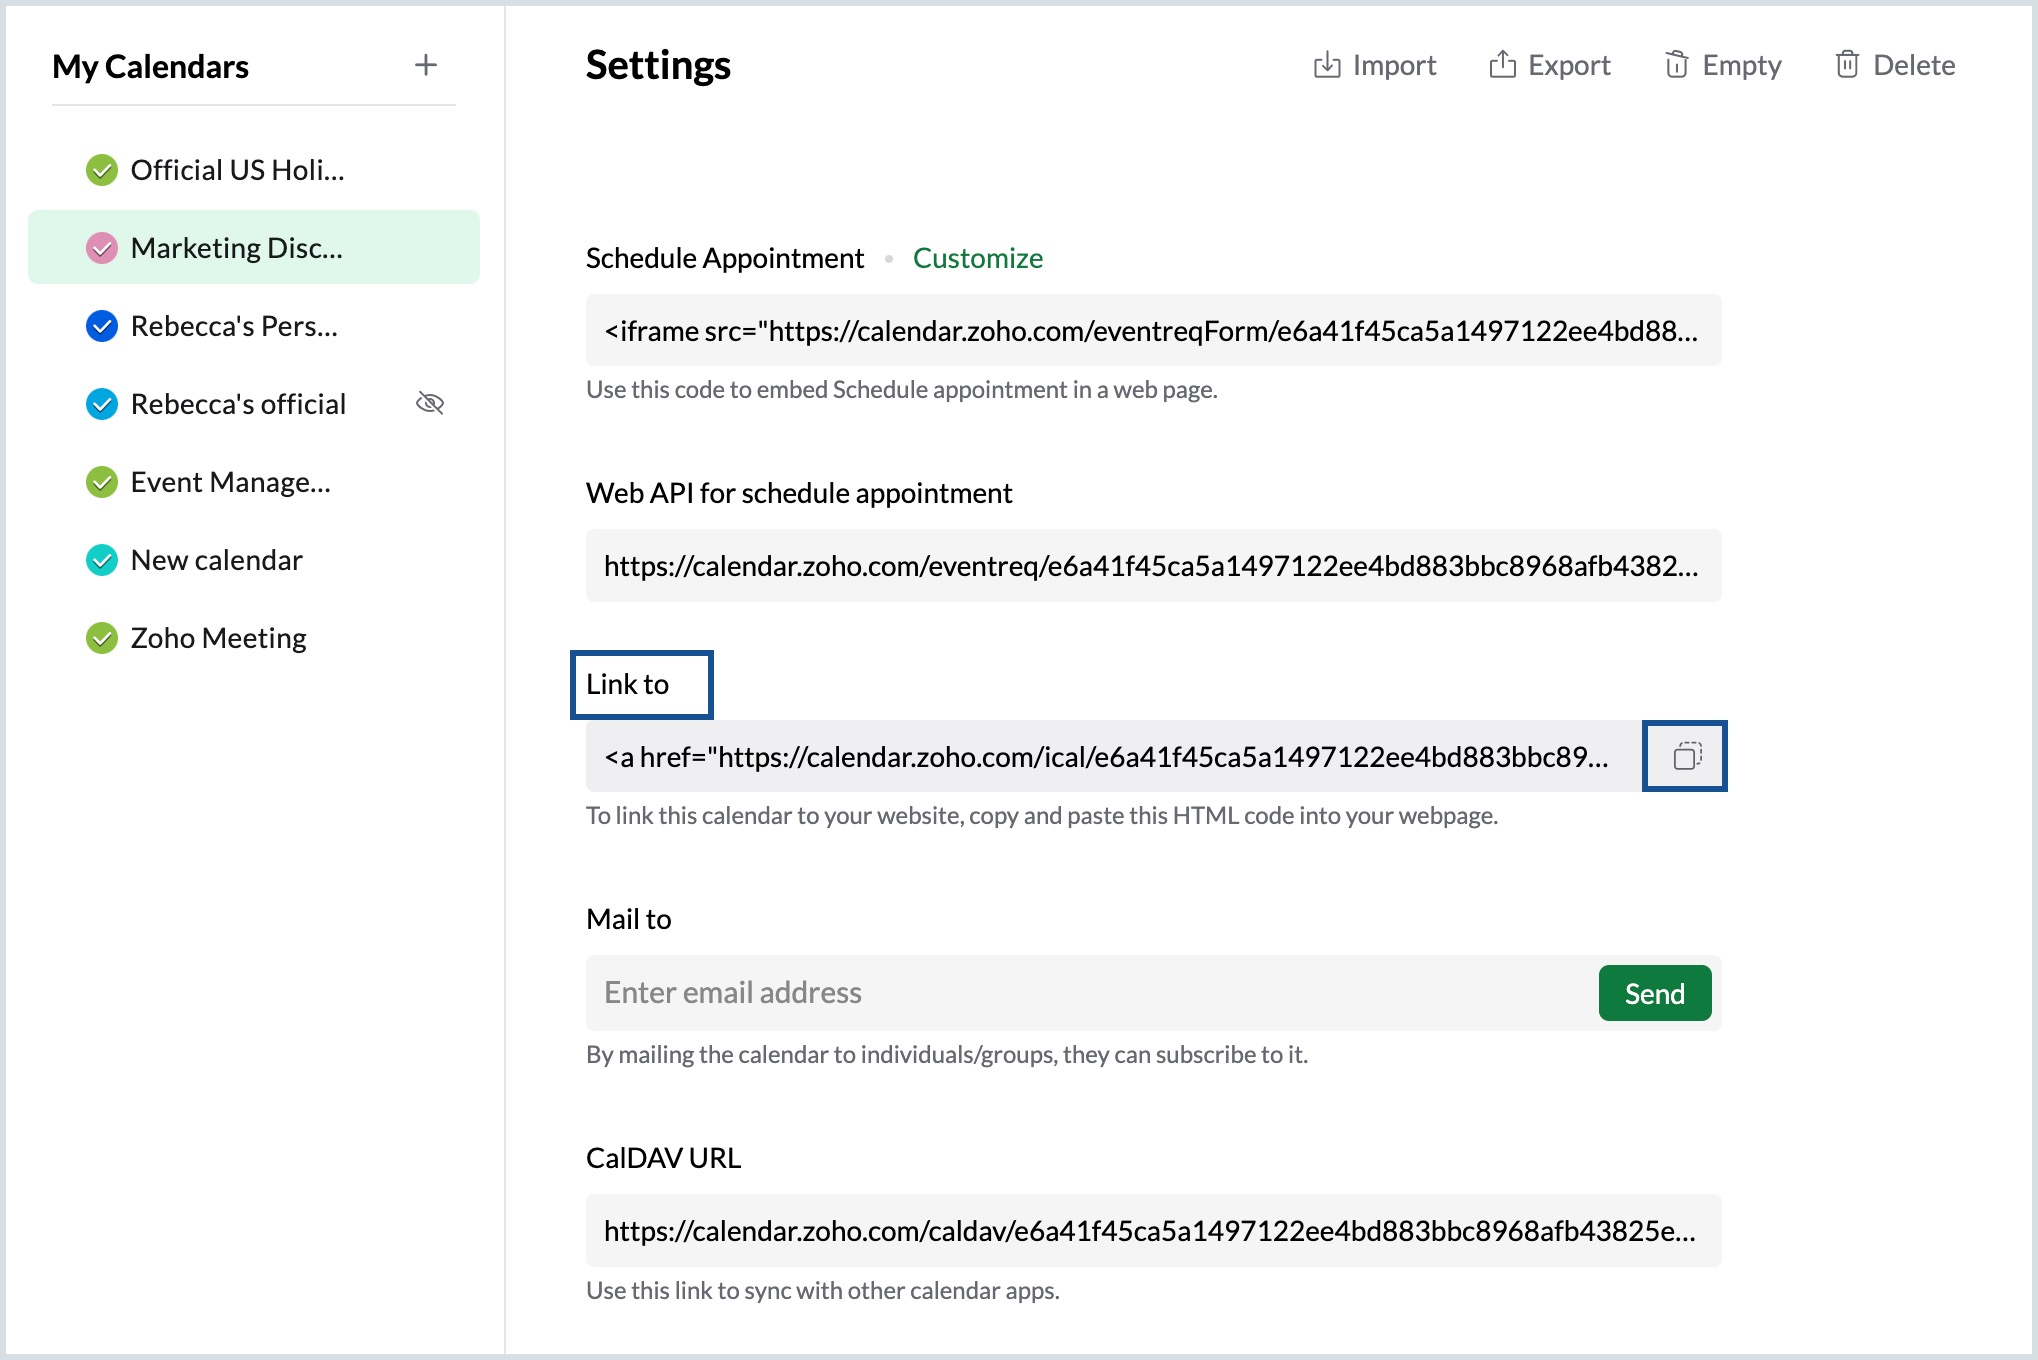Click the iframe embed code box

click(x=1152, y=331)
